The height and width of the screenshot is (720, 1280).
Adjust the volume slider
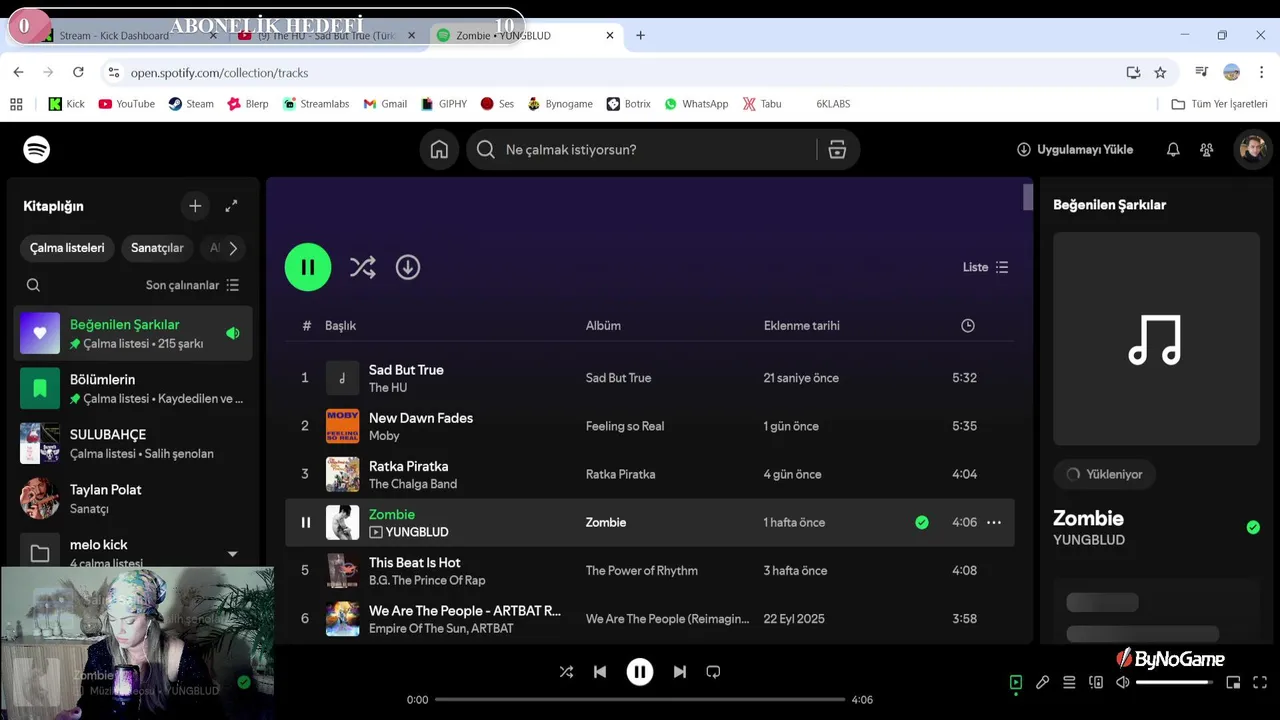coord(1175,682)
